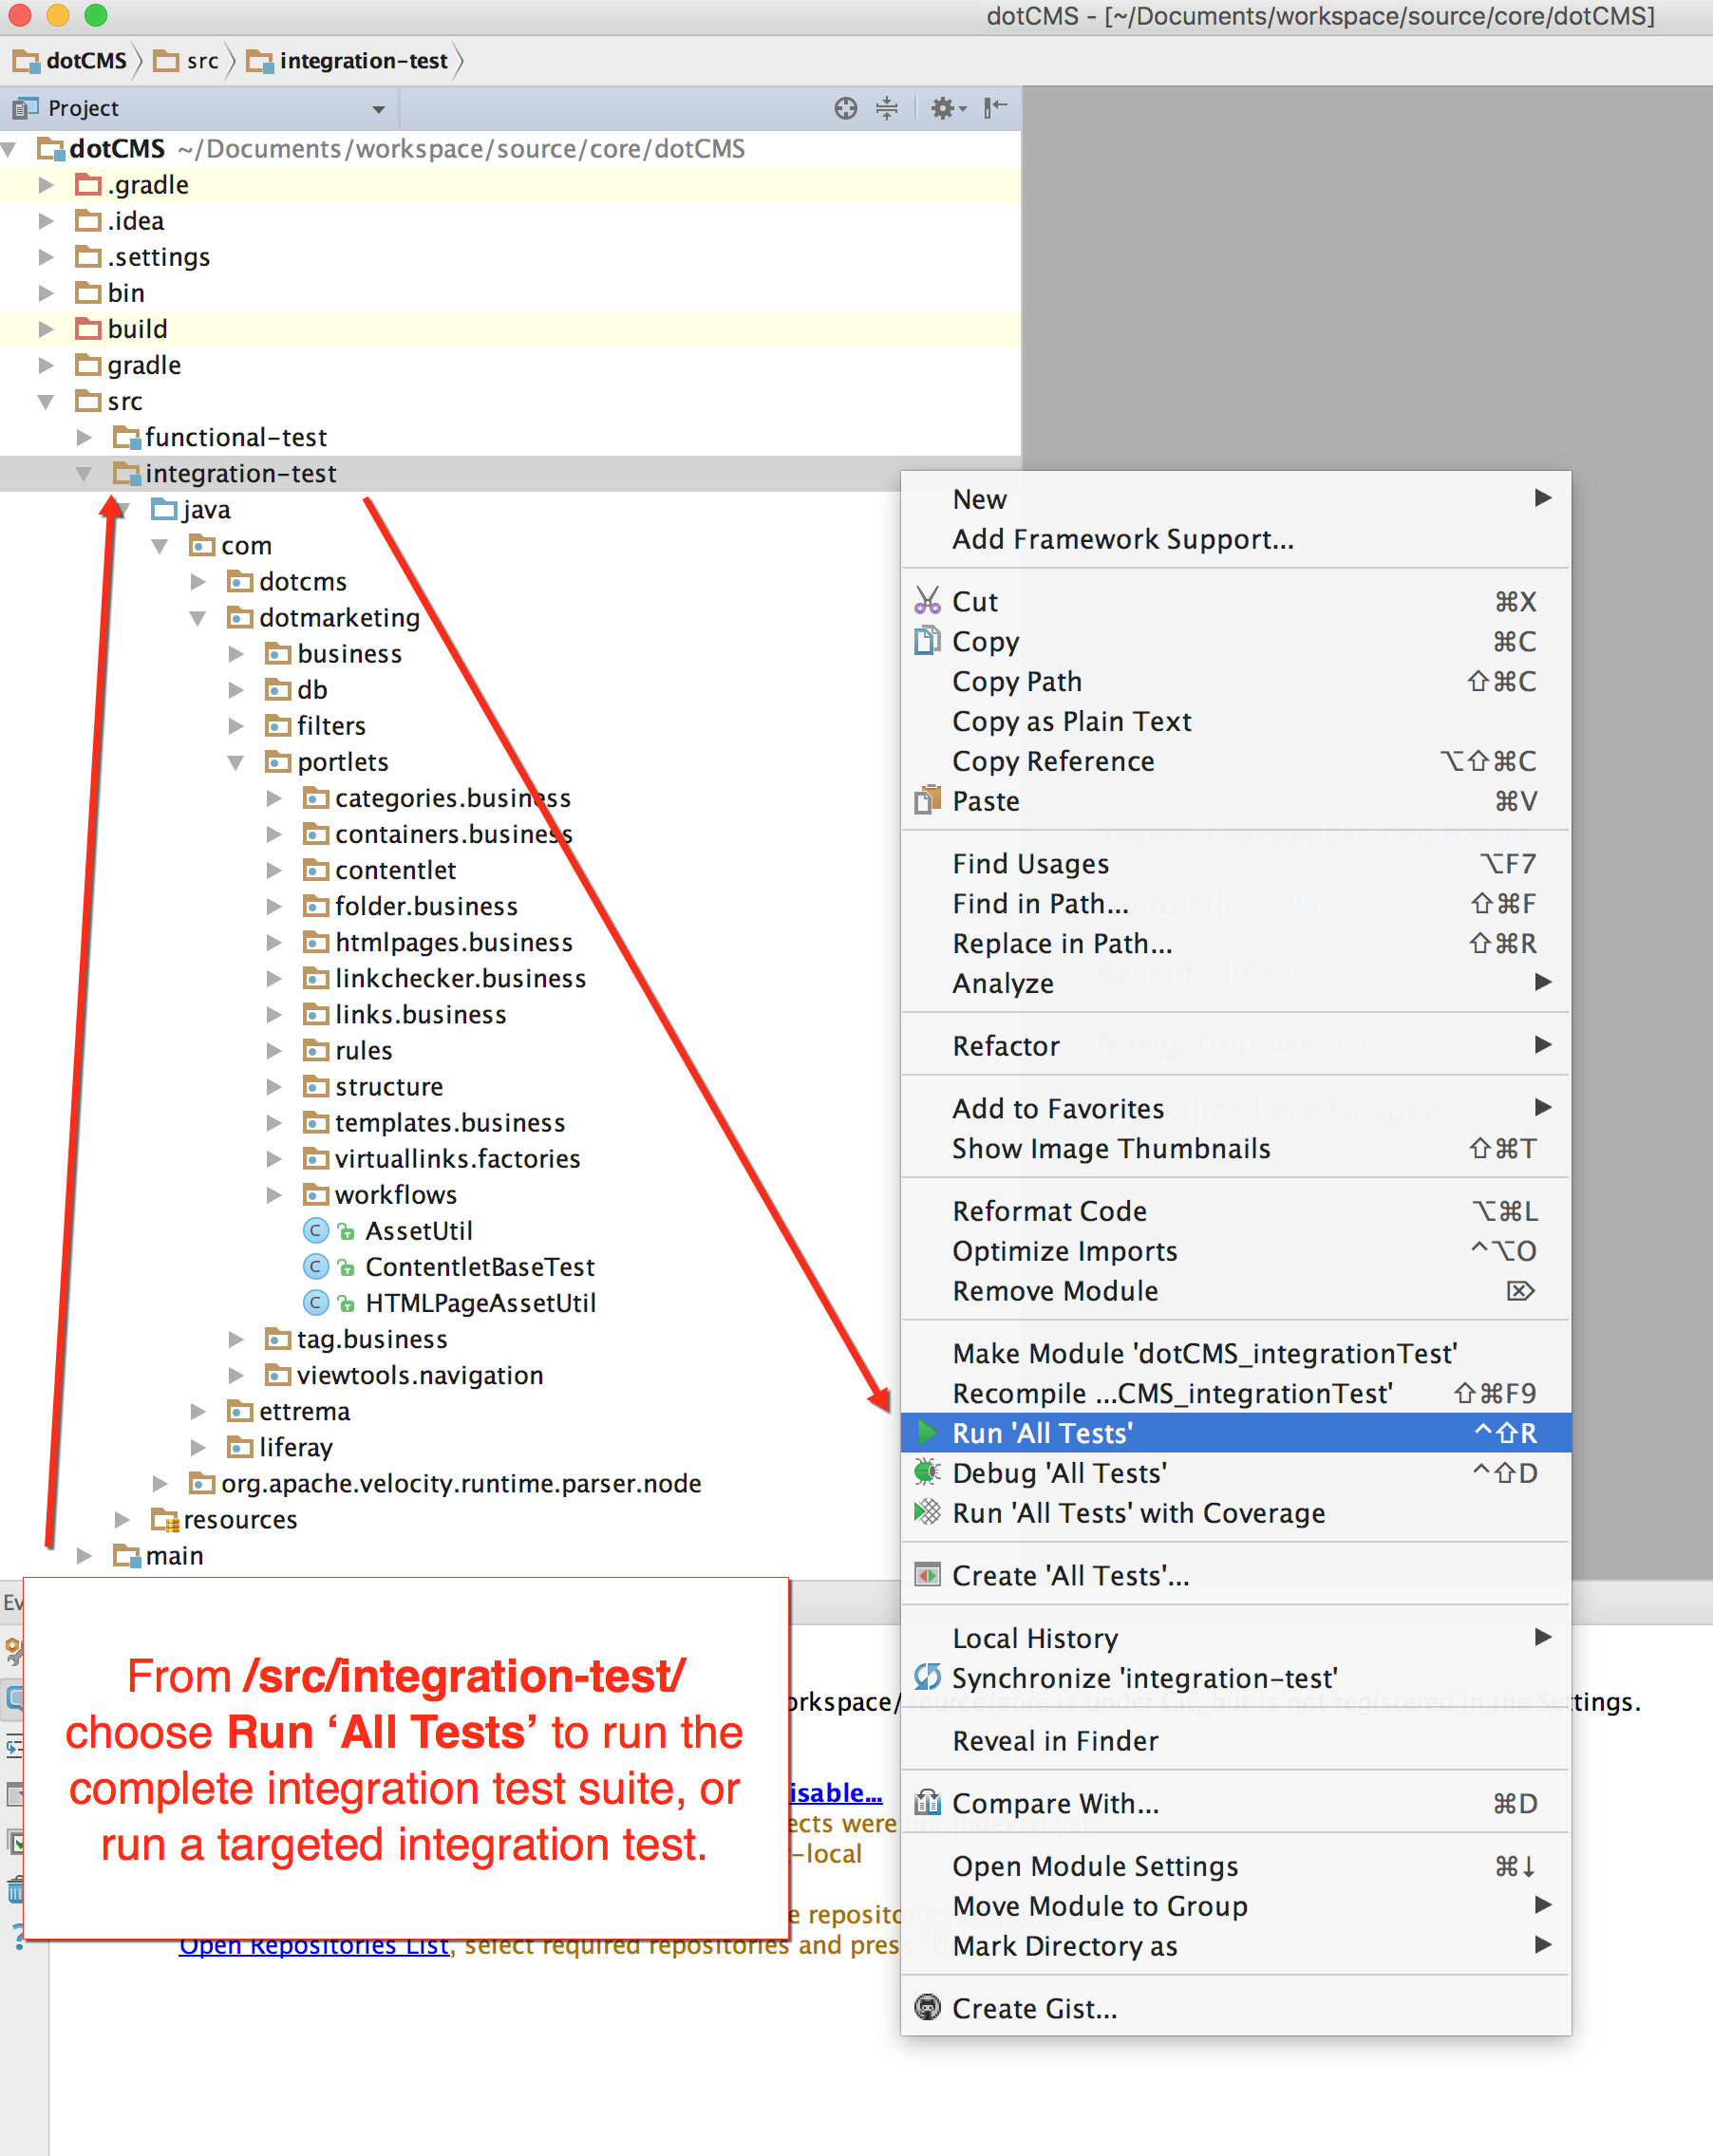Image resolution: width=1713 pixels, height=2156 pixels.
Task: Expand the functional-test folder
Action: 84,437
